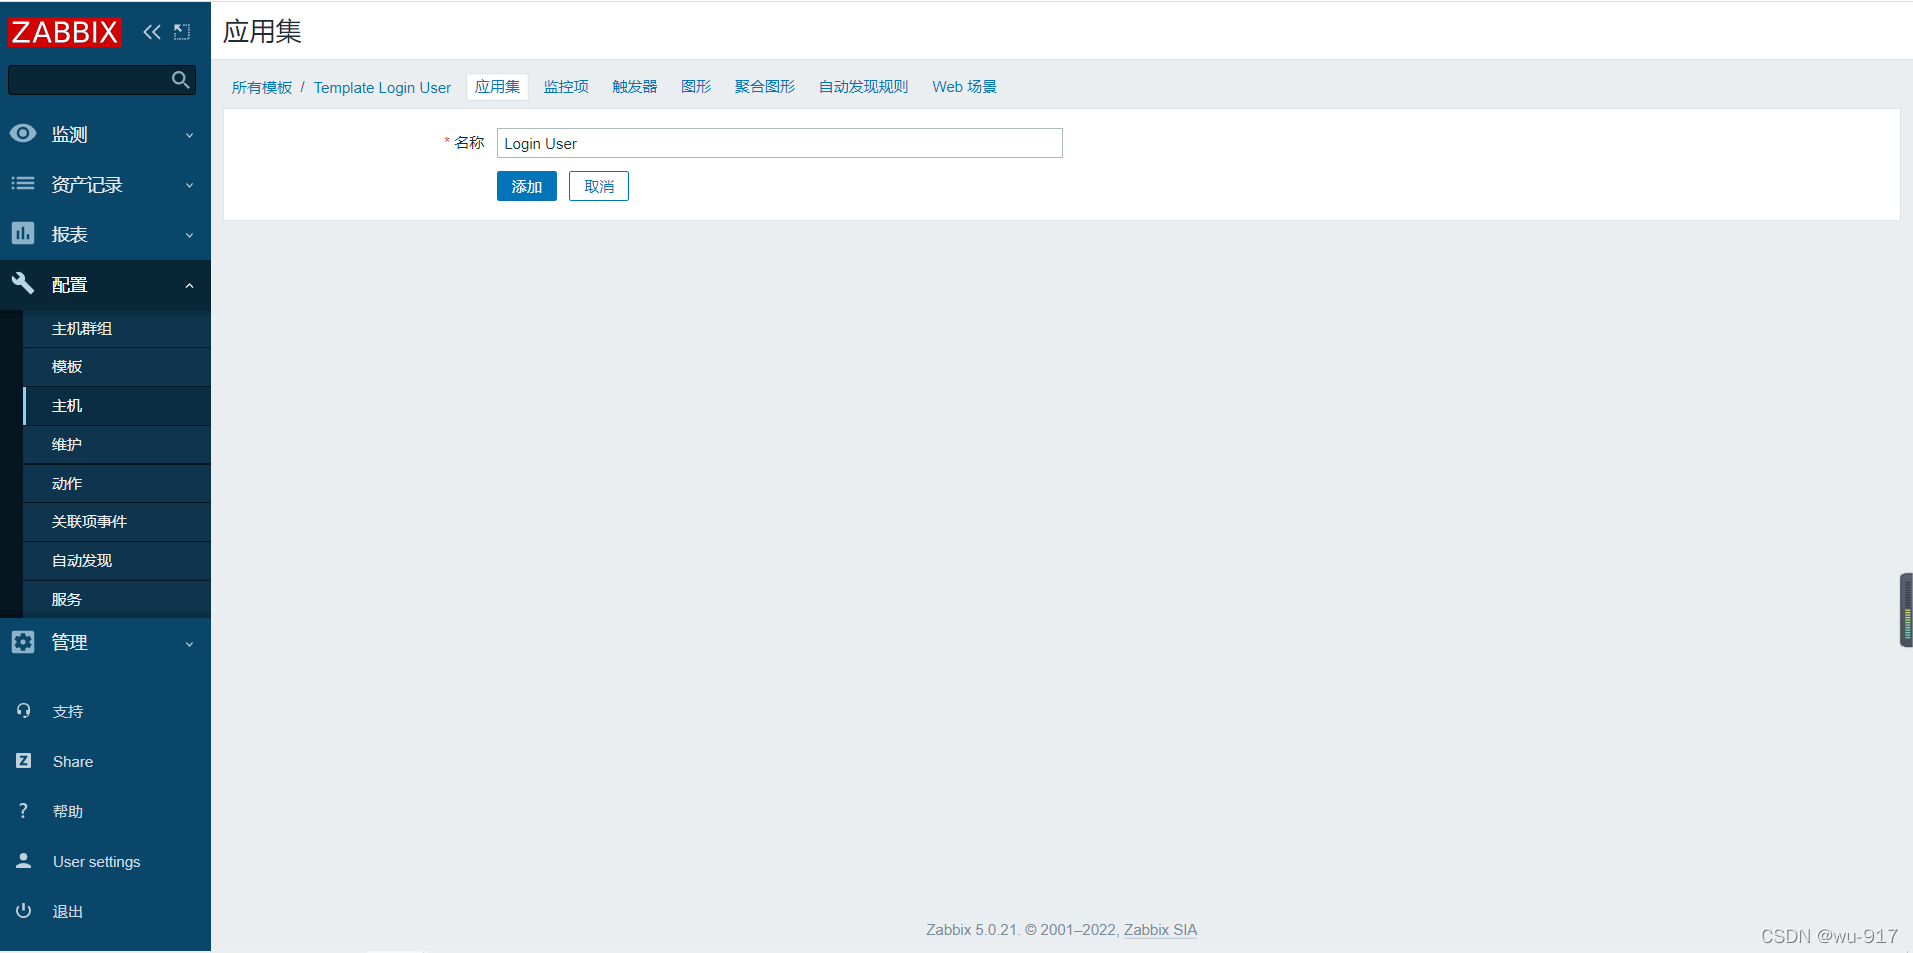
Task: Expand the 资产记录 menu chevron
Action: coord(189,185)
